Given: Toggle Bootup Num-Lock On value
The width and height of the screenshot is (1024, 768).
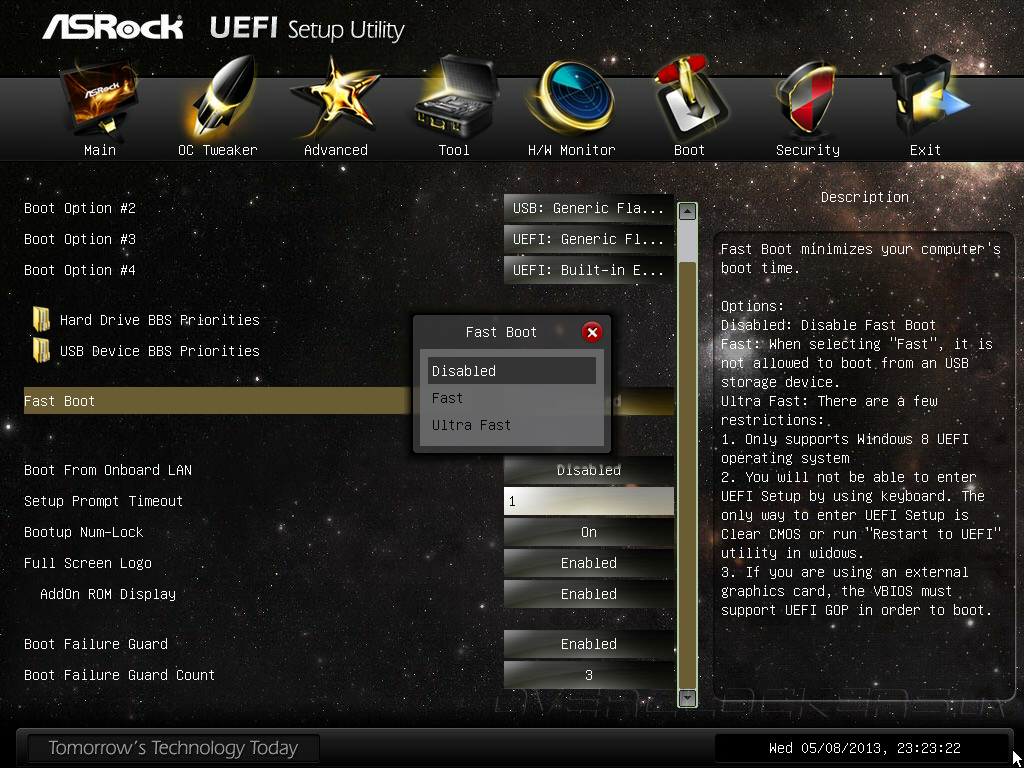Looking at the screenshot, I should (x=588, y=532).
